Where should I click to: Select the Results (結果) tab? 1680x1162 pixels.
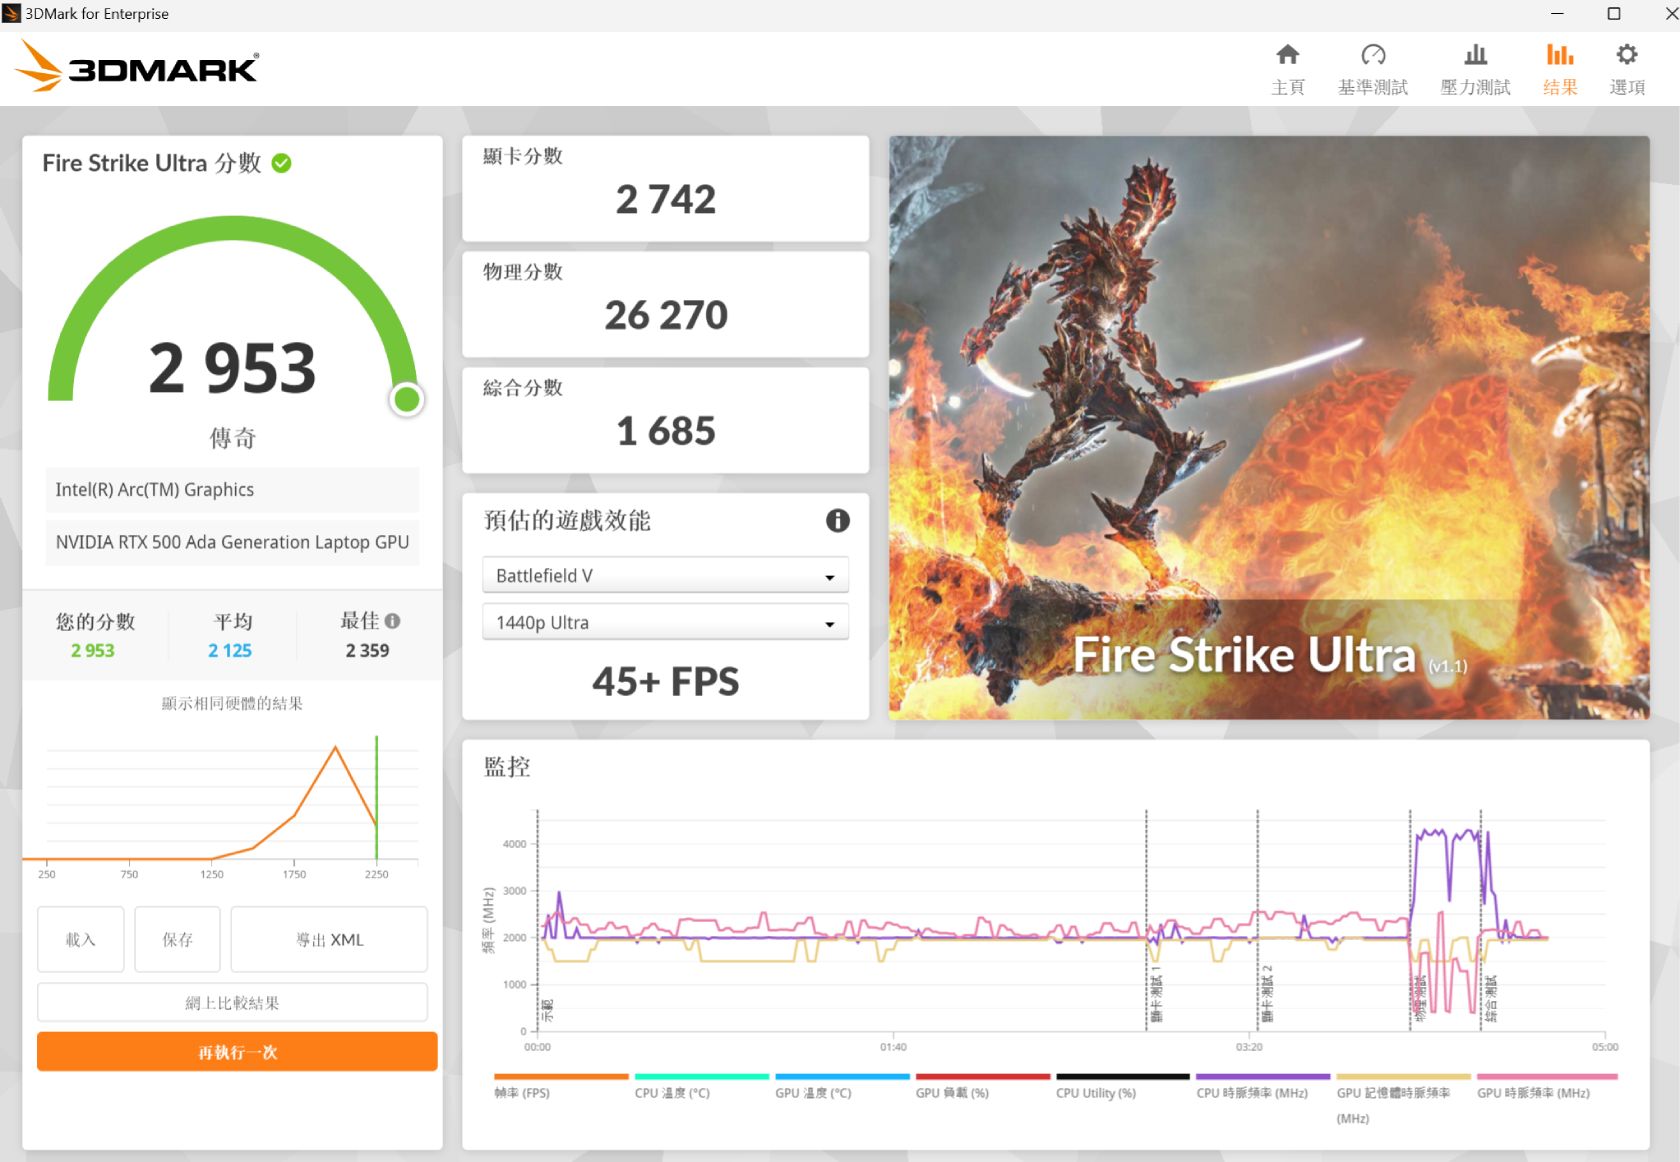coord(1560,69)
